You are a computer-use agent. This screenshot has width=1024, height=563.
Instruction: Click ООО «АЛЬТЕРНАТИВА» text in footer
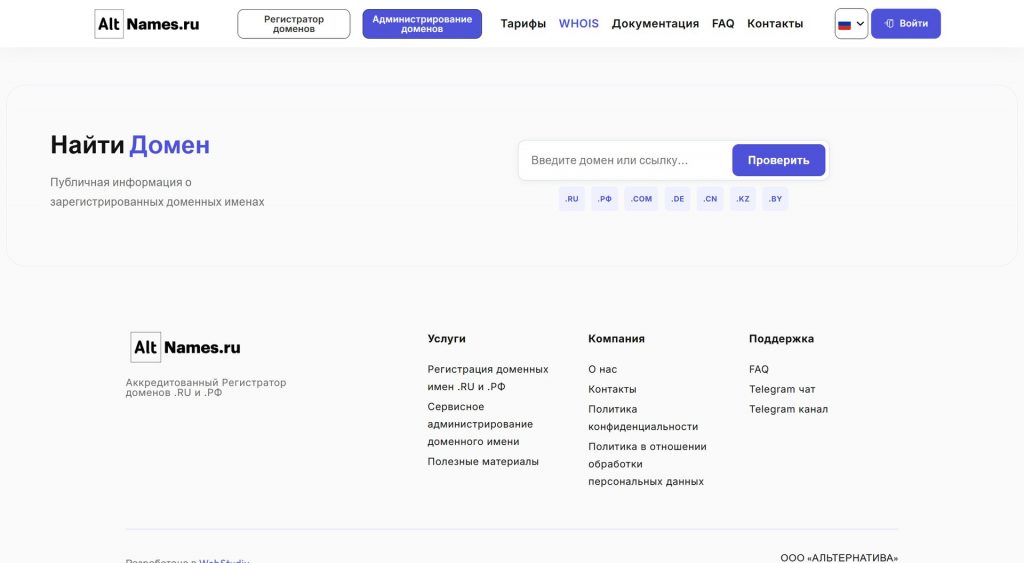tap(839, 558)
